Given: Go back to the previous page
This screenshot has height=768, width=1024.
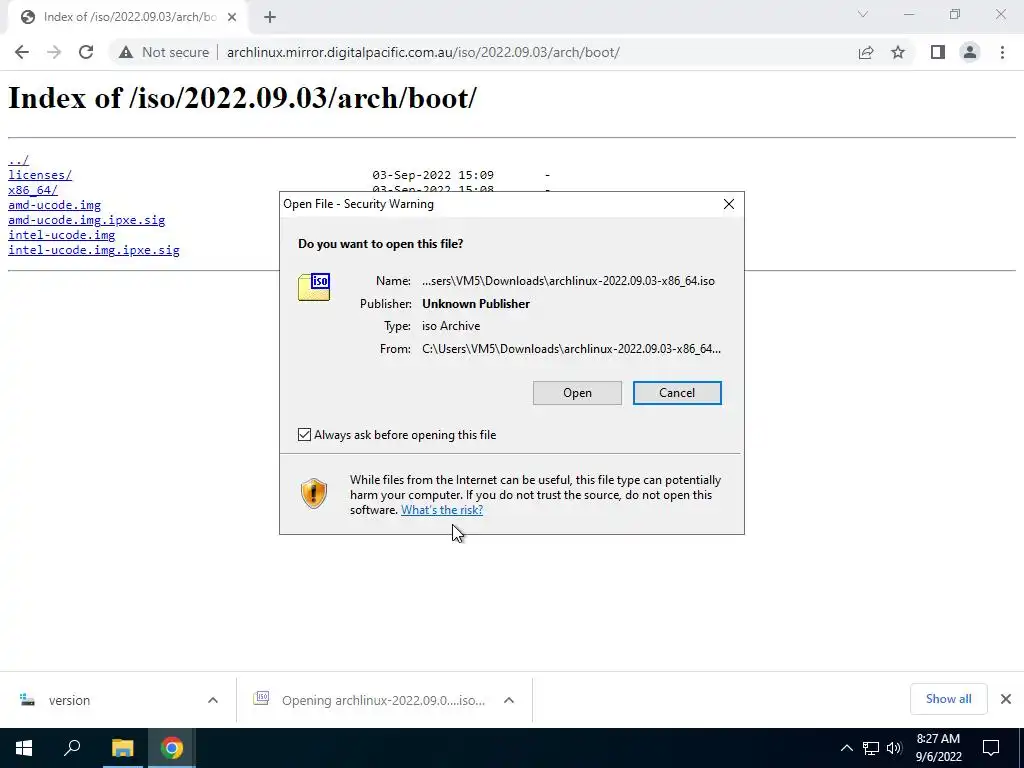Looking at the screenshot, I should [22, 52].
